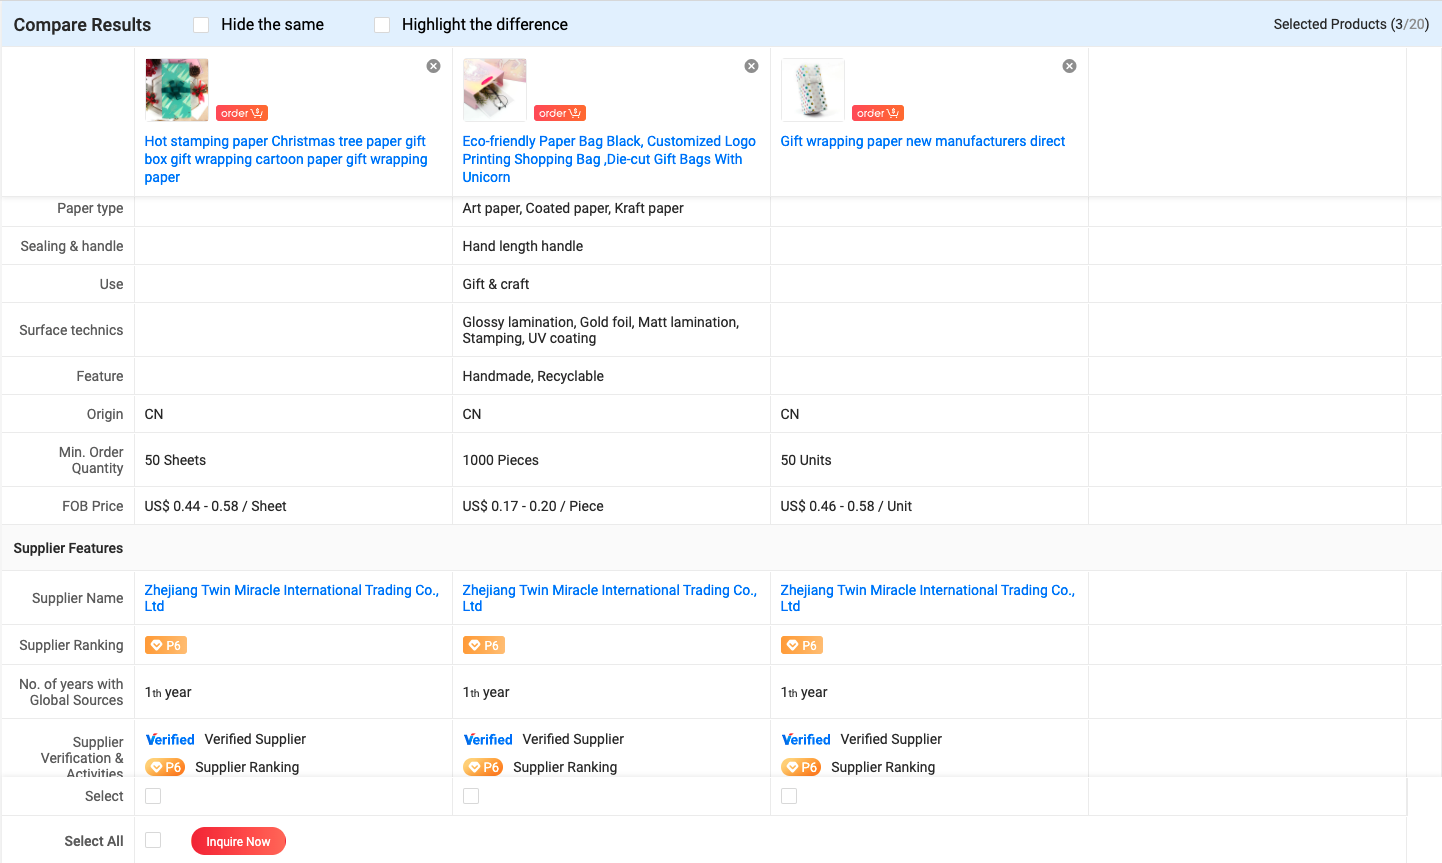Click the order badge on Eco-friendly Paper Bag

(560, 113)
